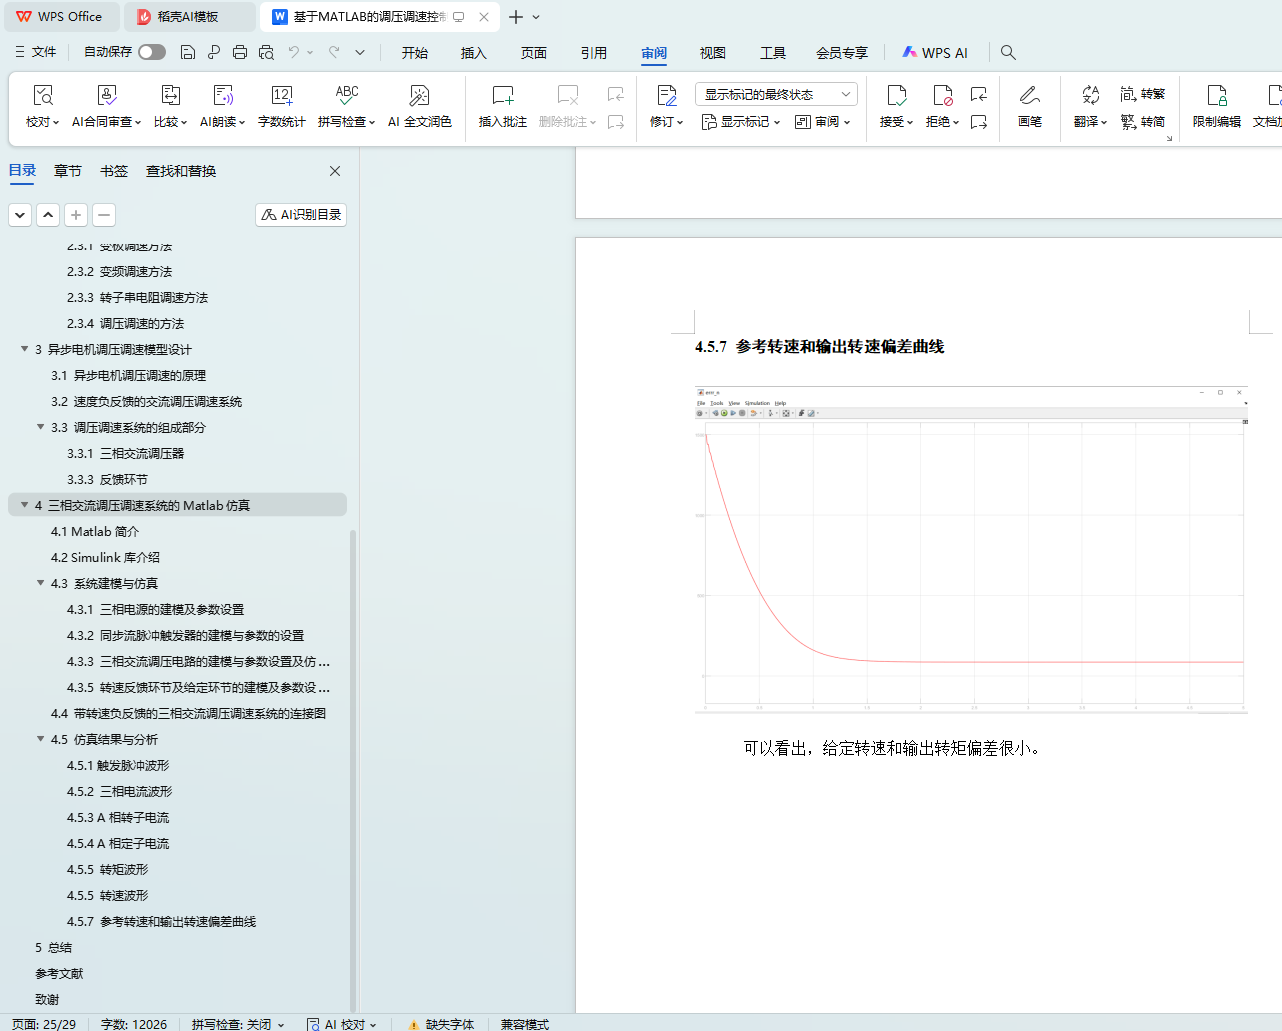Select the pen (画笔) drawing tool
1282x1031 pixels.
tap(1029, 96)
